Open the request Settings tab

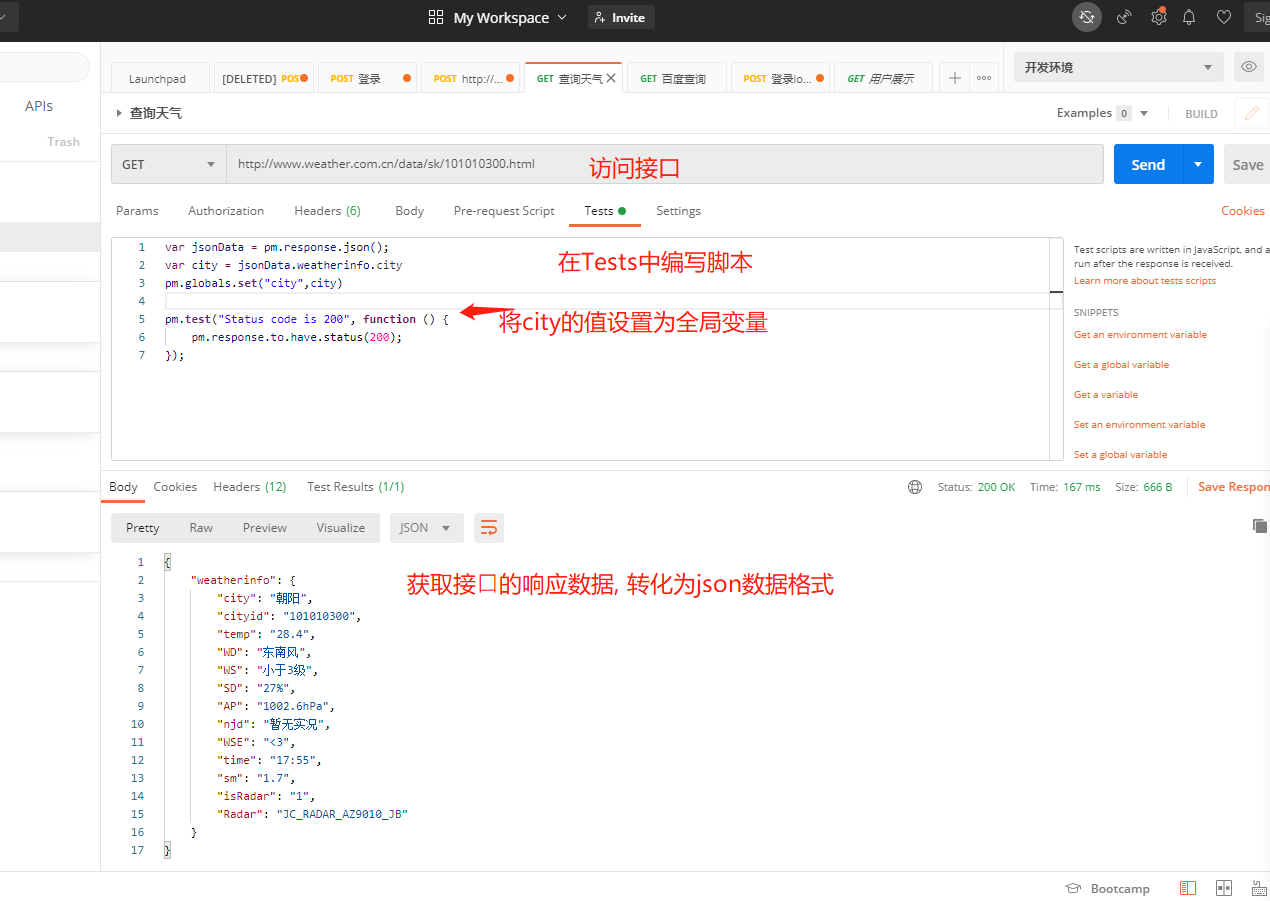pos(678,211)
